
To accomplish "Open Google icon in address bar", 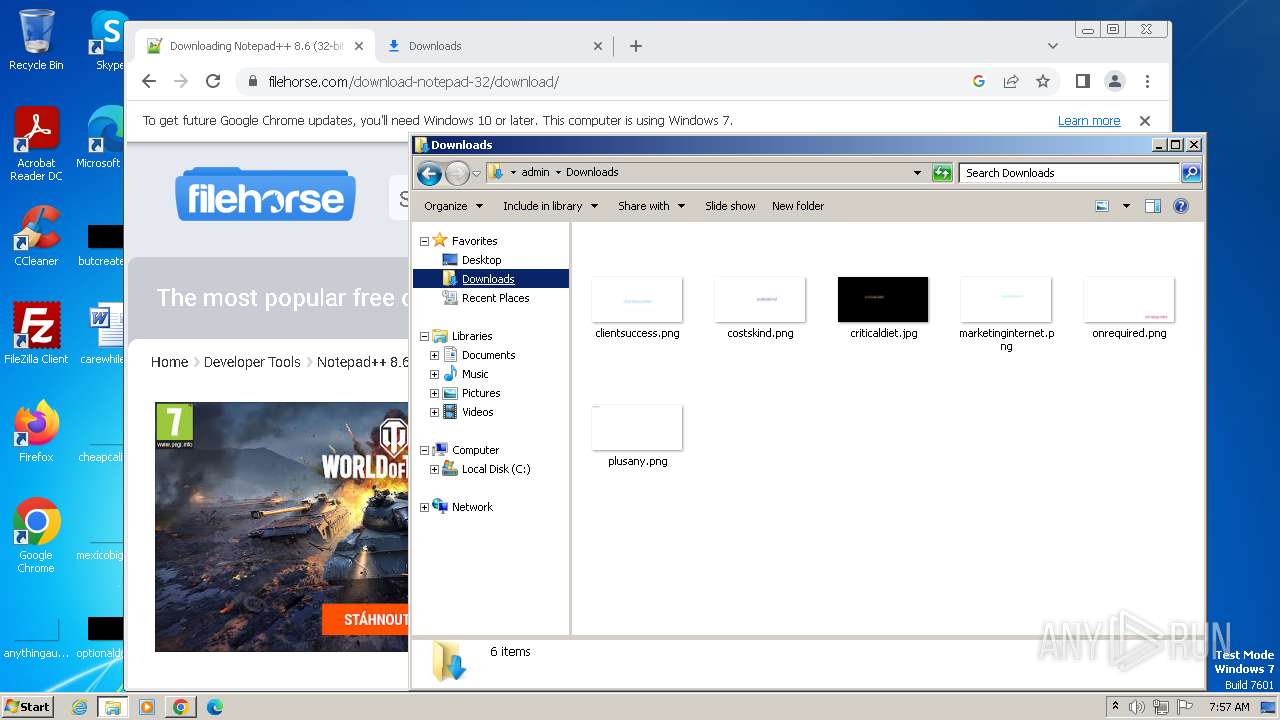I will point(979,81).
